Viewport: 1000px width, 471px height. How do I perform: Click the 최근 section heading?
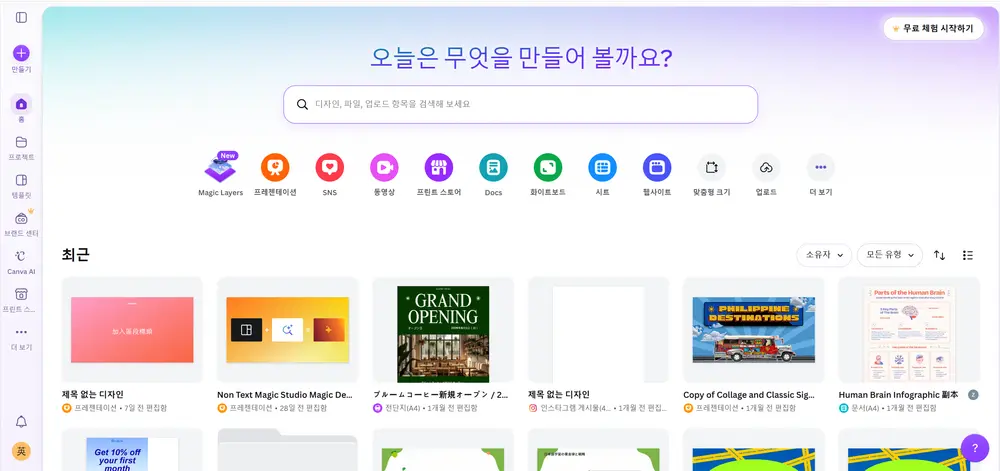click(x=76, y=255)
